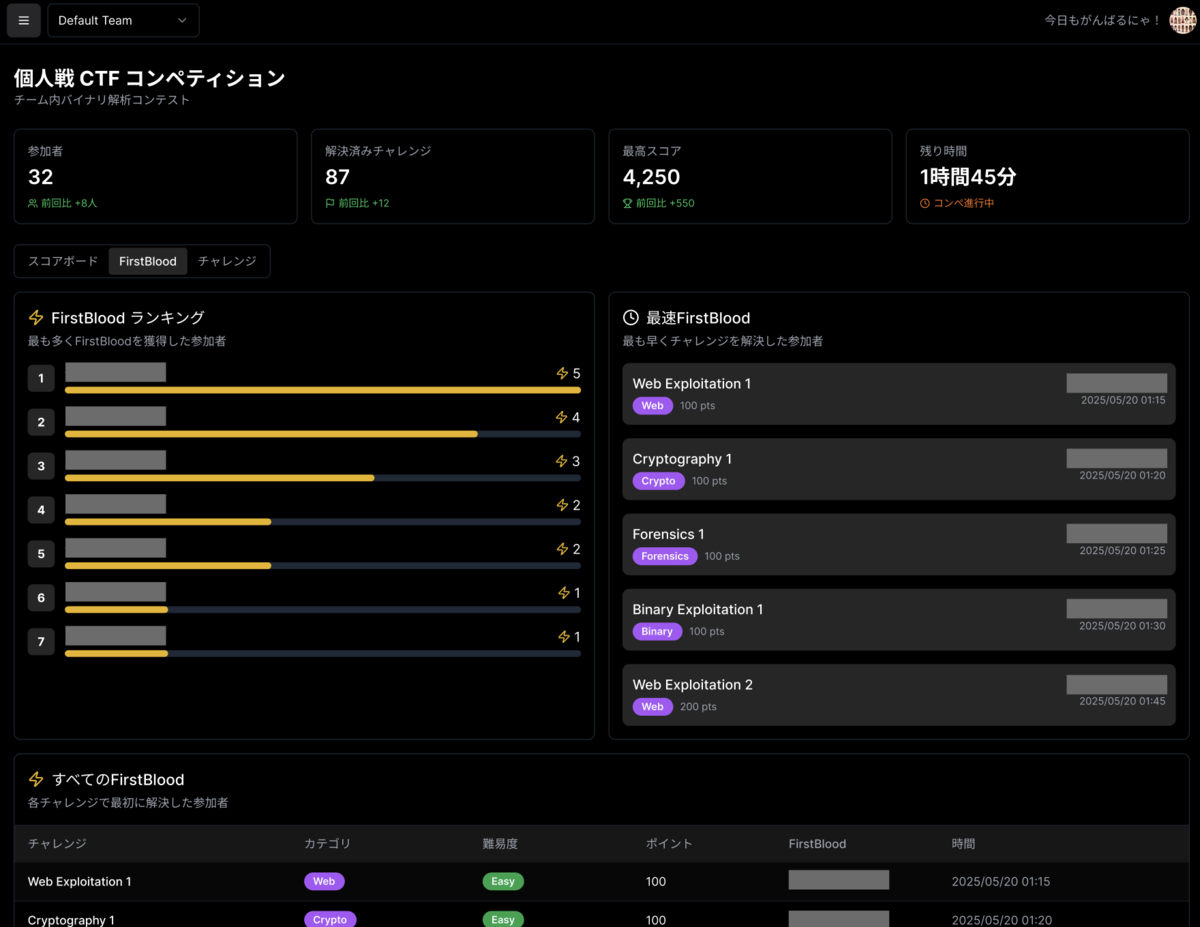Click the lightning icon beside すべてのFirstBlood
1200x927 pixels.
click(36, 779)
